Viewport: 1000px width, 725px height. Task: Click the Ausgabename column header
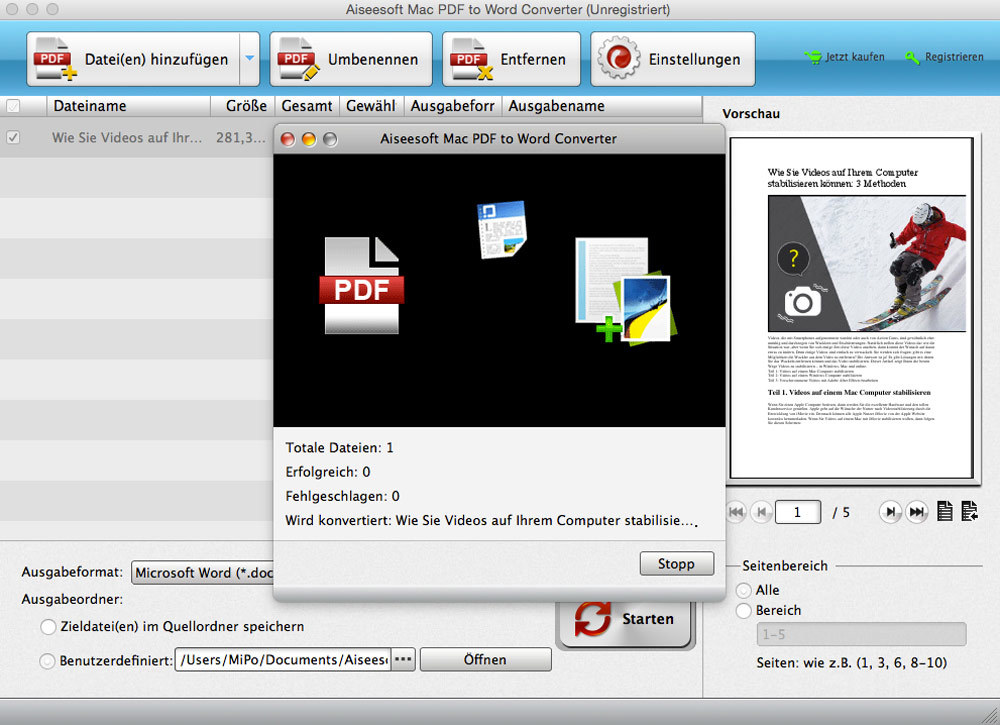(601, 106)
